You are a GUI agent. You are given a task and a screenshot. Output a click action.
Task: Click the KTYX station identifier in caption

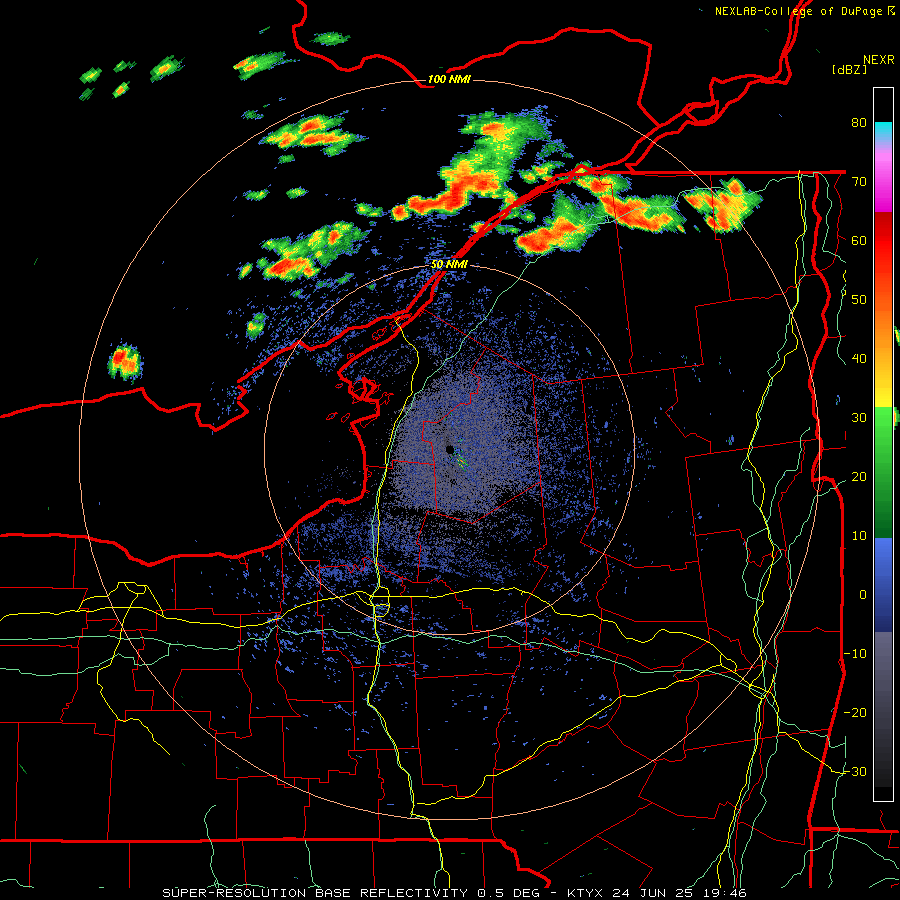[x=587, y=893]
